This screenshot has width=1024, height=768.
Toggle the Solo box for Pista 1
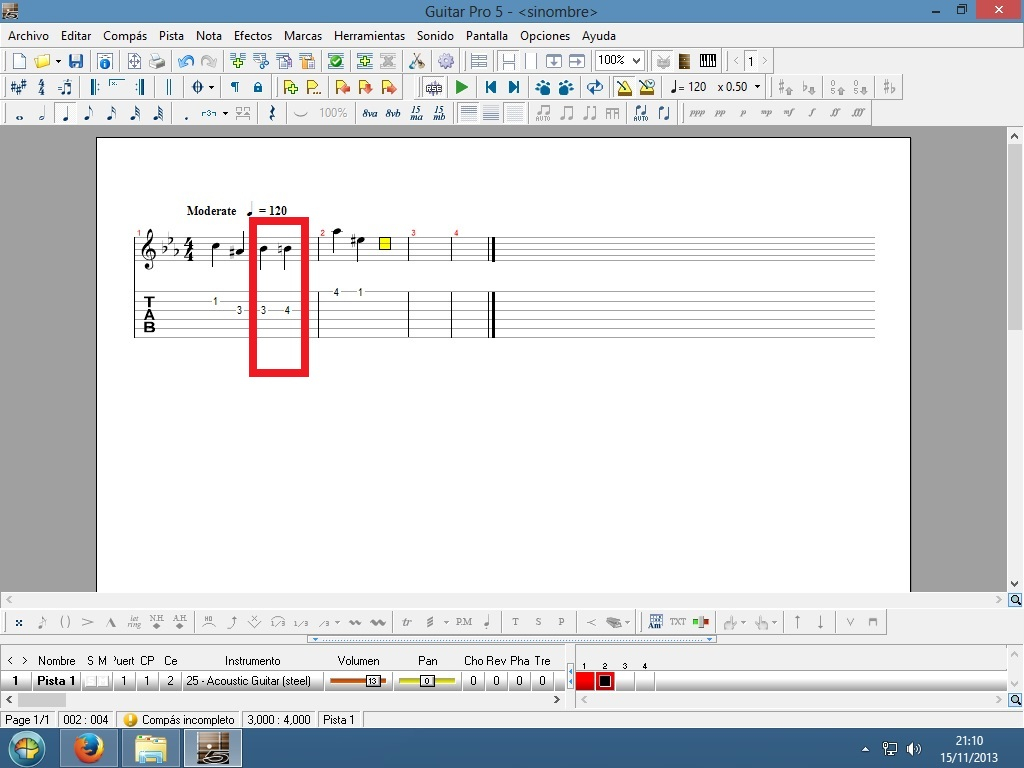(x=90, y=681)
